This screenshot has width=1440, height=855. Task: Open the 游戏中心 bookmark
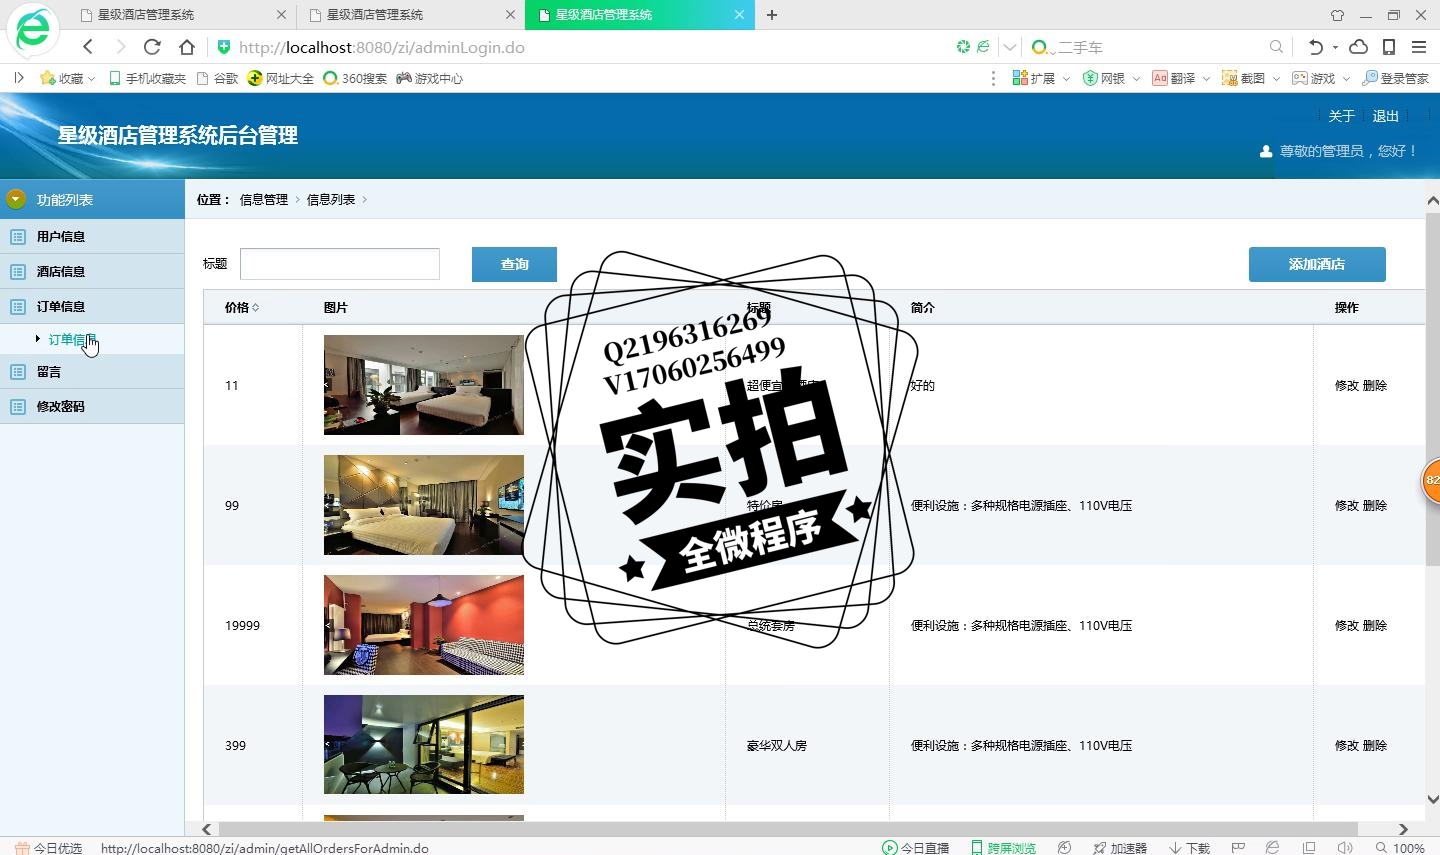(430, 78)
